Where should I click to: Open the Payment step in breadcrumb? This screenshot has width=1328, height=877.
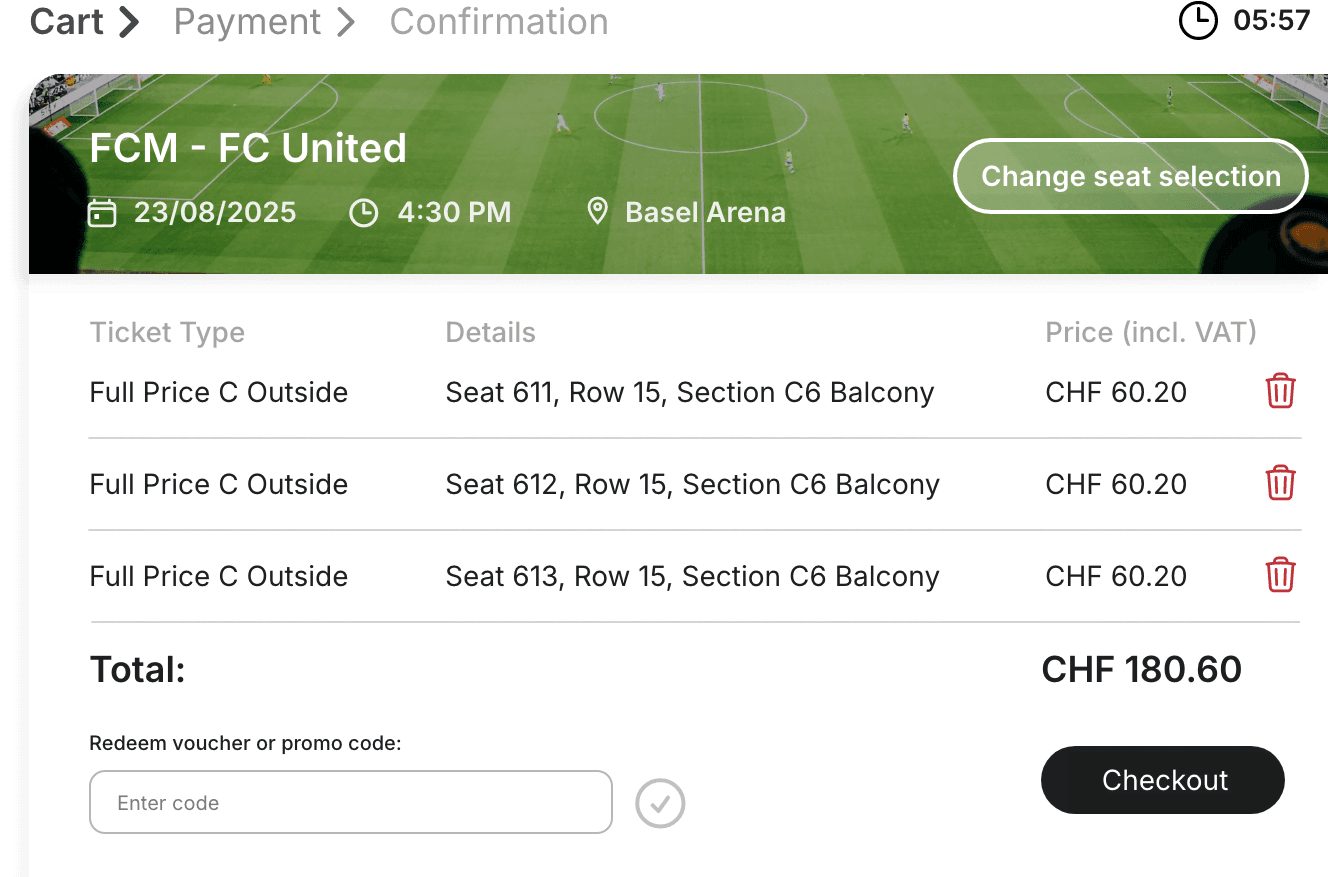click(x=248, y=21)
